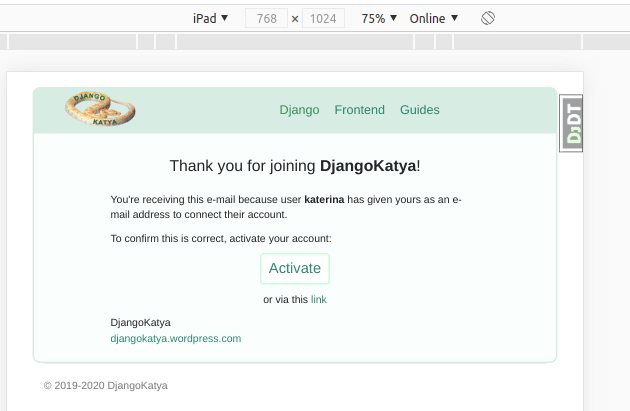Click the widest center media-query bar segment
This screenshot has width=630, height=411.
click(295, 41)
